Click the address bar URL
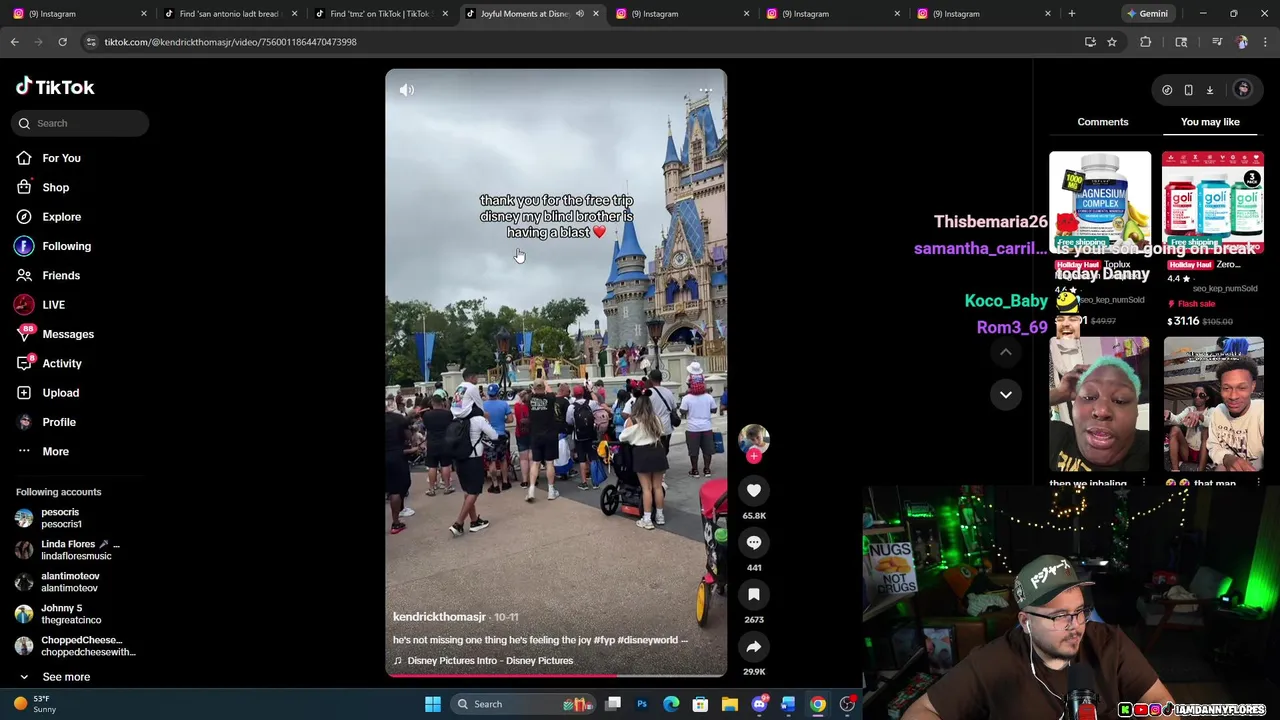 [231, 42]
